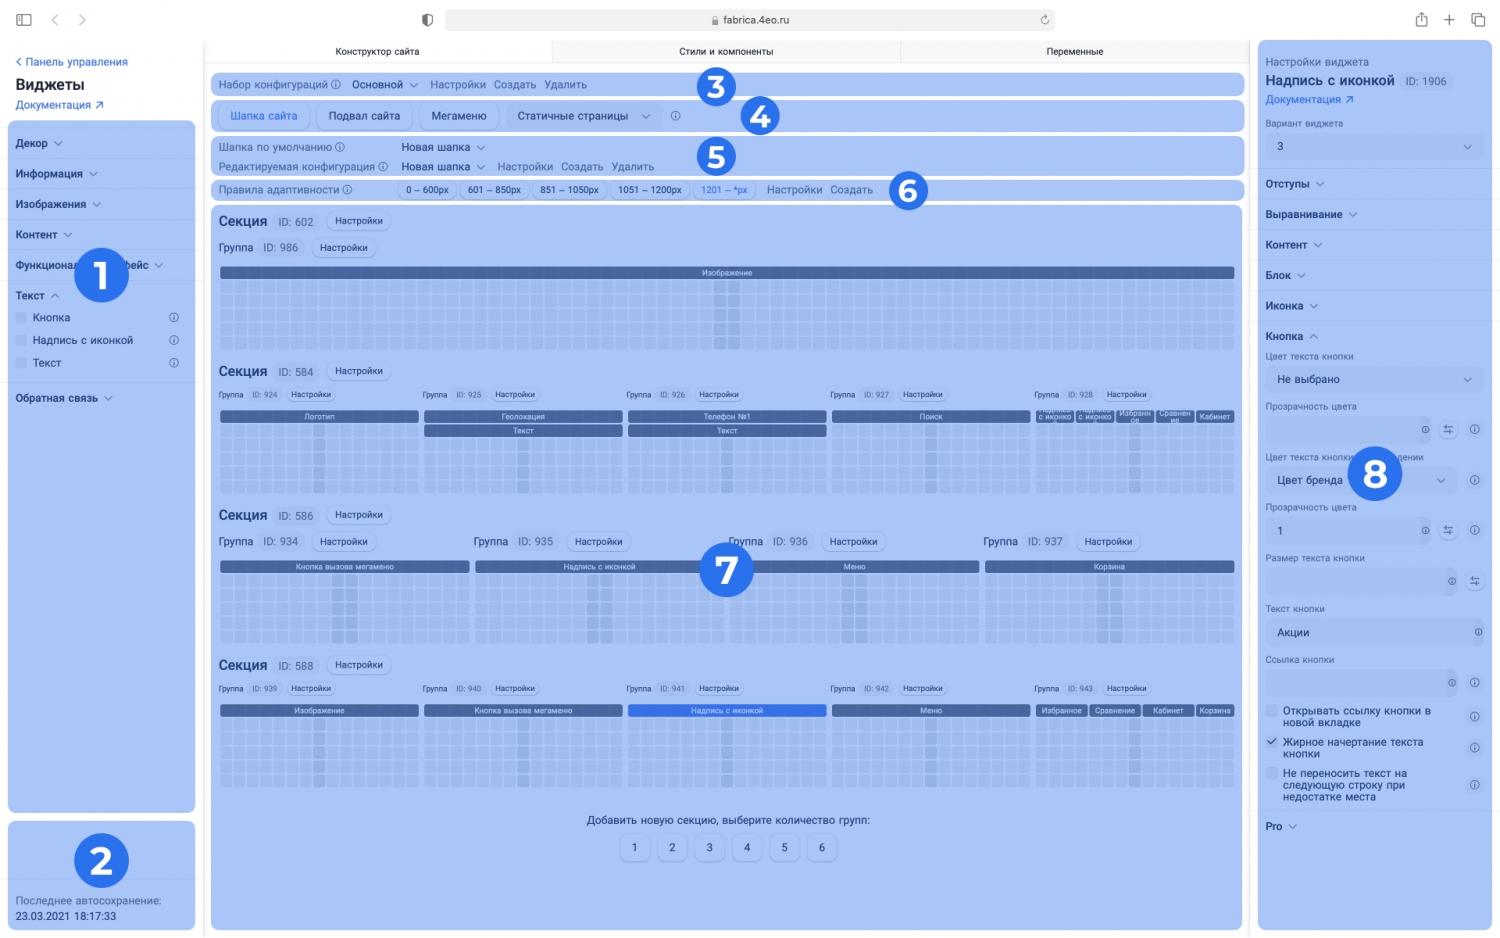1500x938 pixels.
Task: Click the Текст кнопки field containing Акции
Action: click(1367, 633)
